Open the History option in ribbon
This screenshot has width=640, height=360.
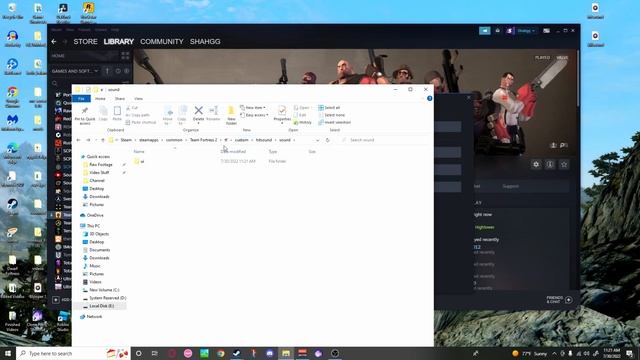(302, 122)
